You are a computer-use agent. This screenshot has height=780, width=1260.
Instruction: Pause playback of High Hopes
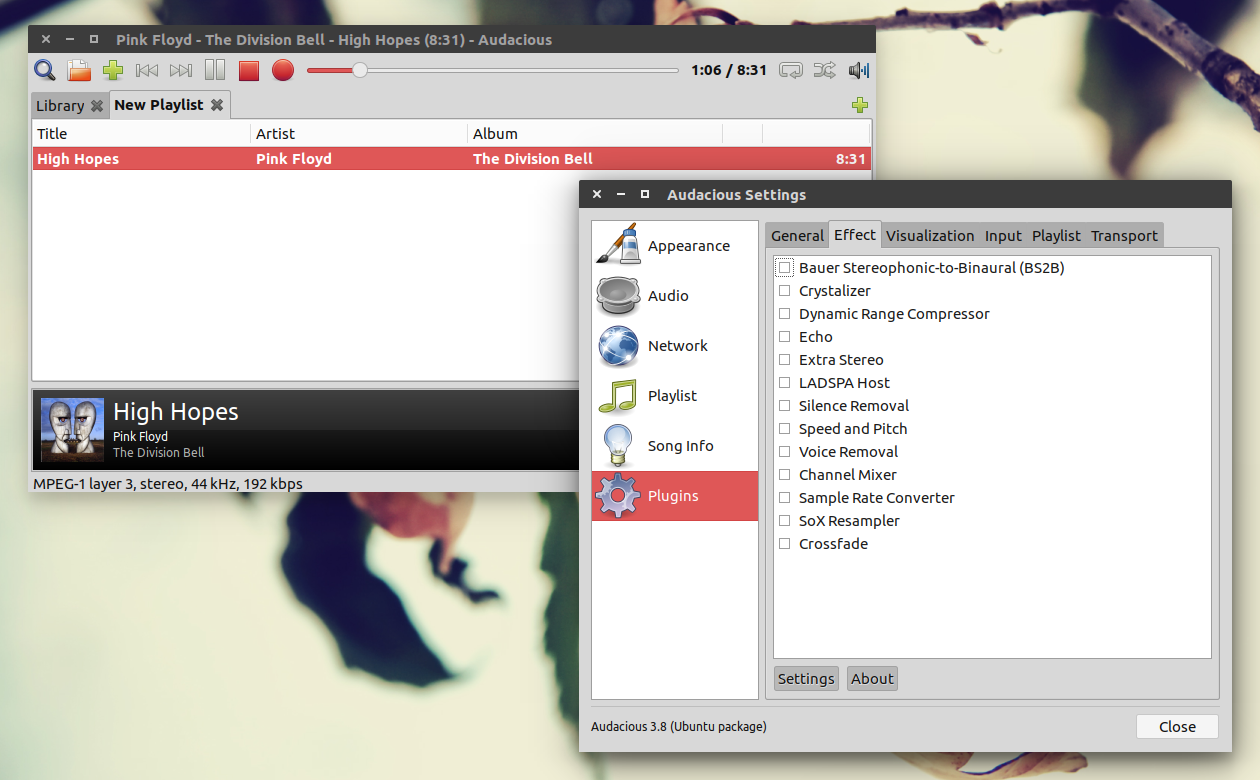(215, 70)
